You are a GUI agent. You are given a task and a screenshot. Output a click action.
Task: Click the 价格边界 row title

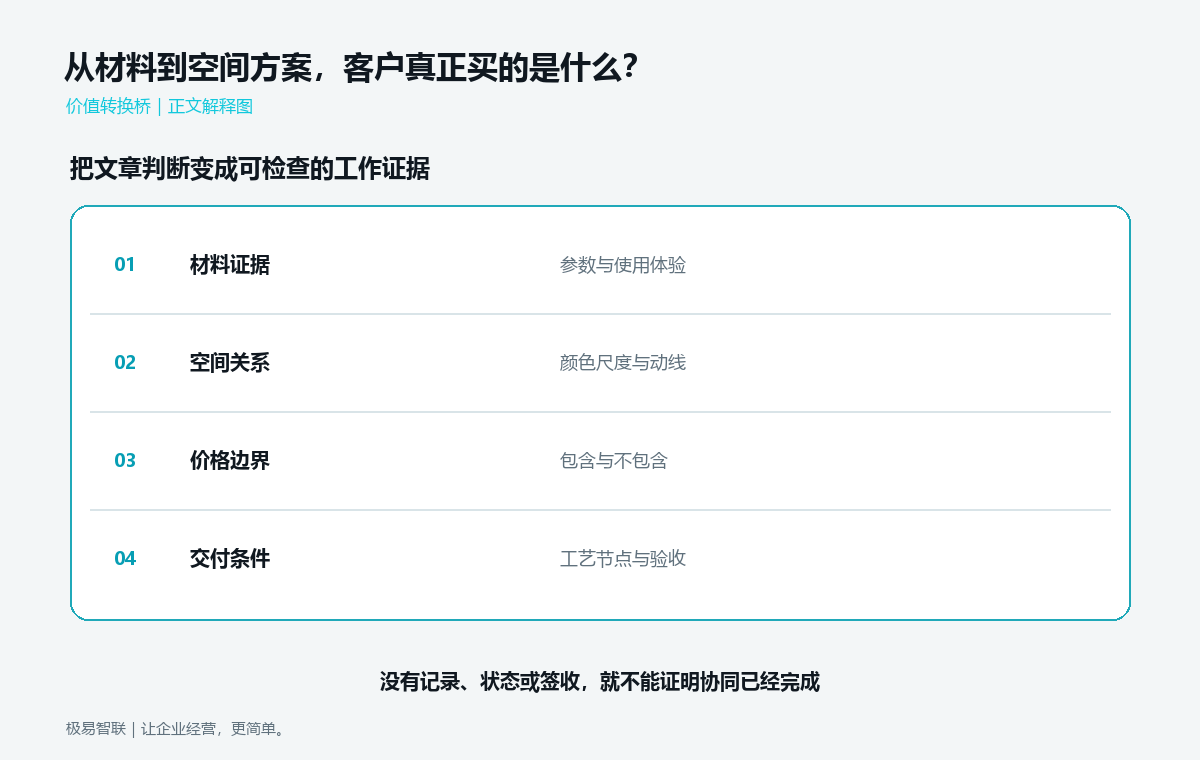(x=230, y=461)
